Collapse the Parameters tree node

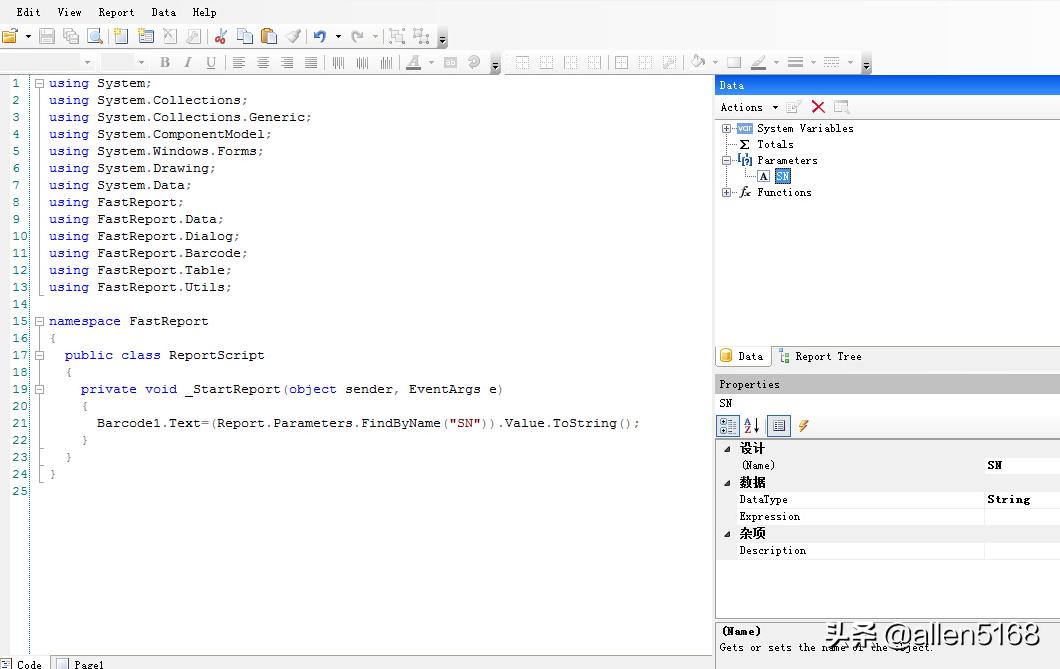click(x=726, y=160)
